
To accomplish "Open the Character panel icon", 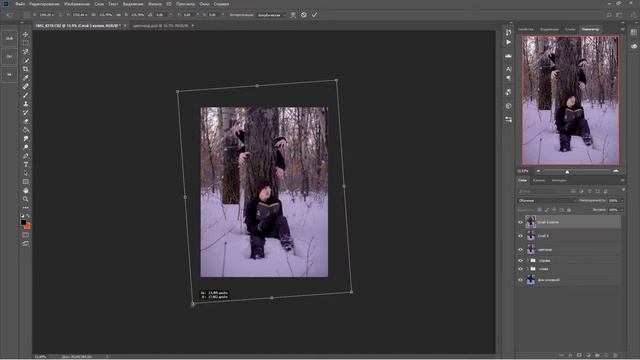I will (x=508, y=69).
